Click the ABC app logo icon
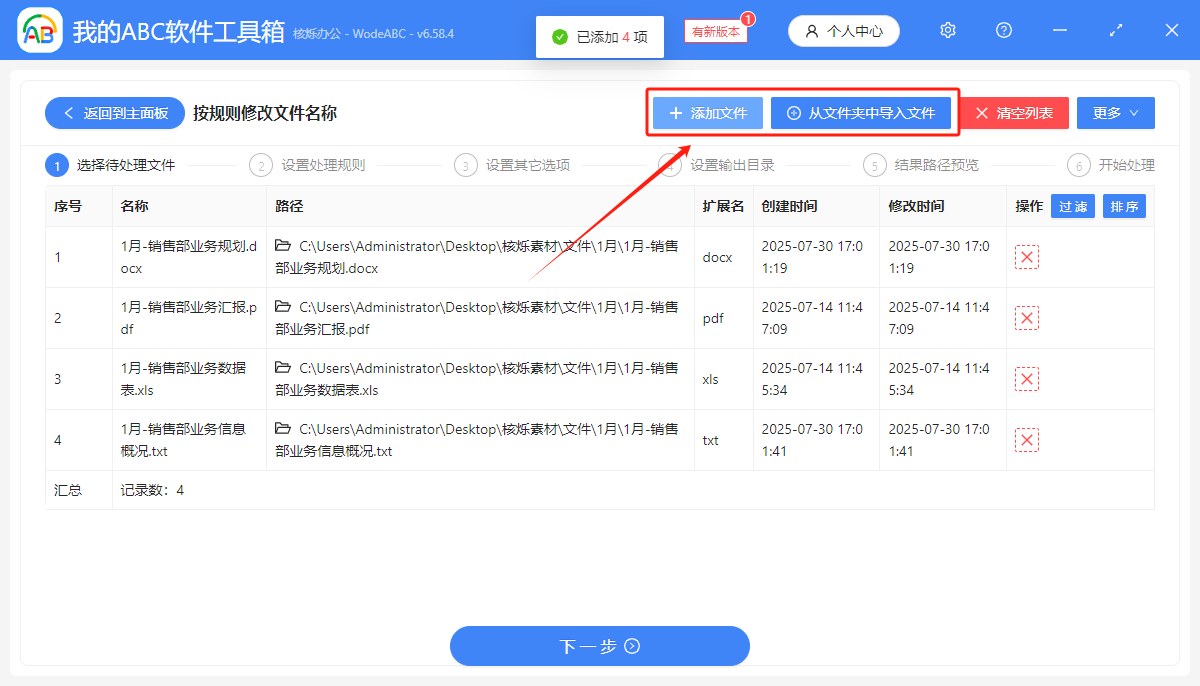 tap(39, 30)
